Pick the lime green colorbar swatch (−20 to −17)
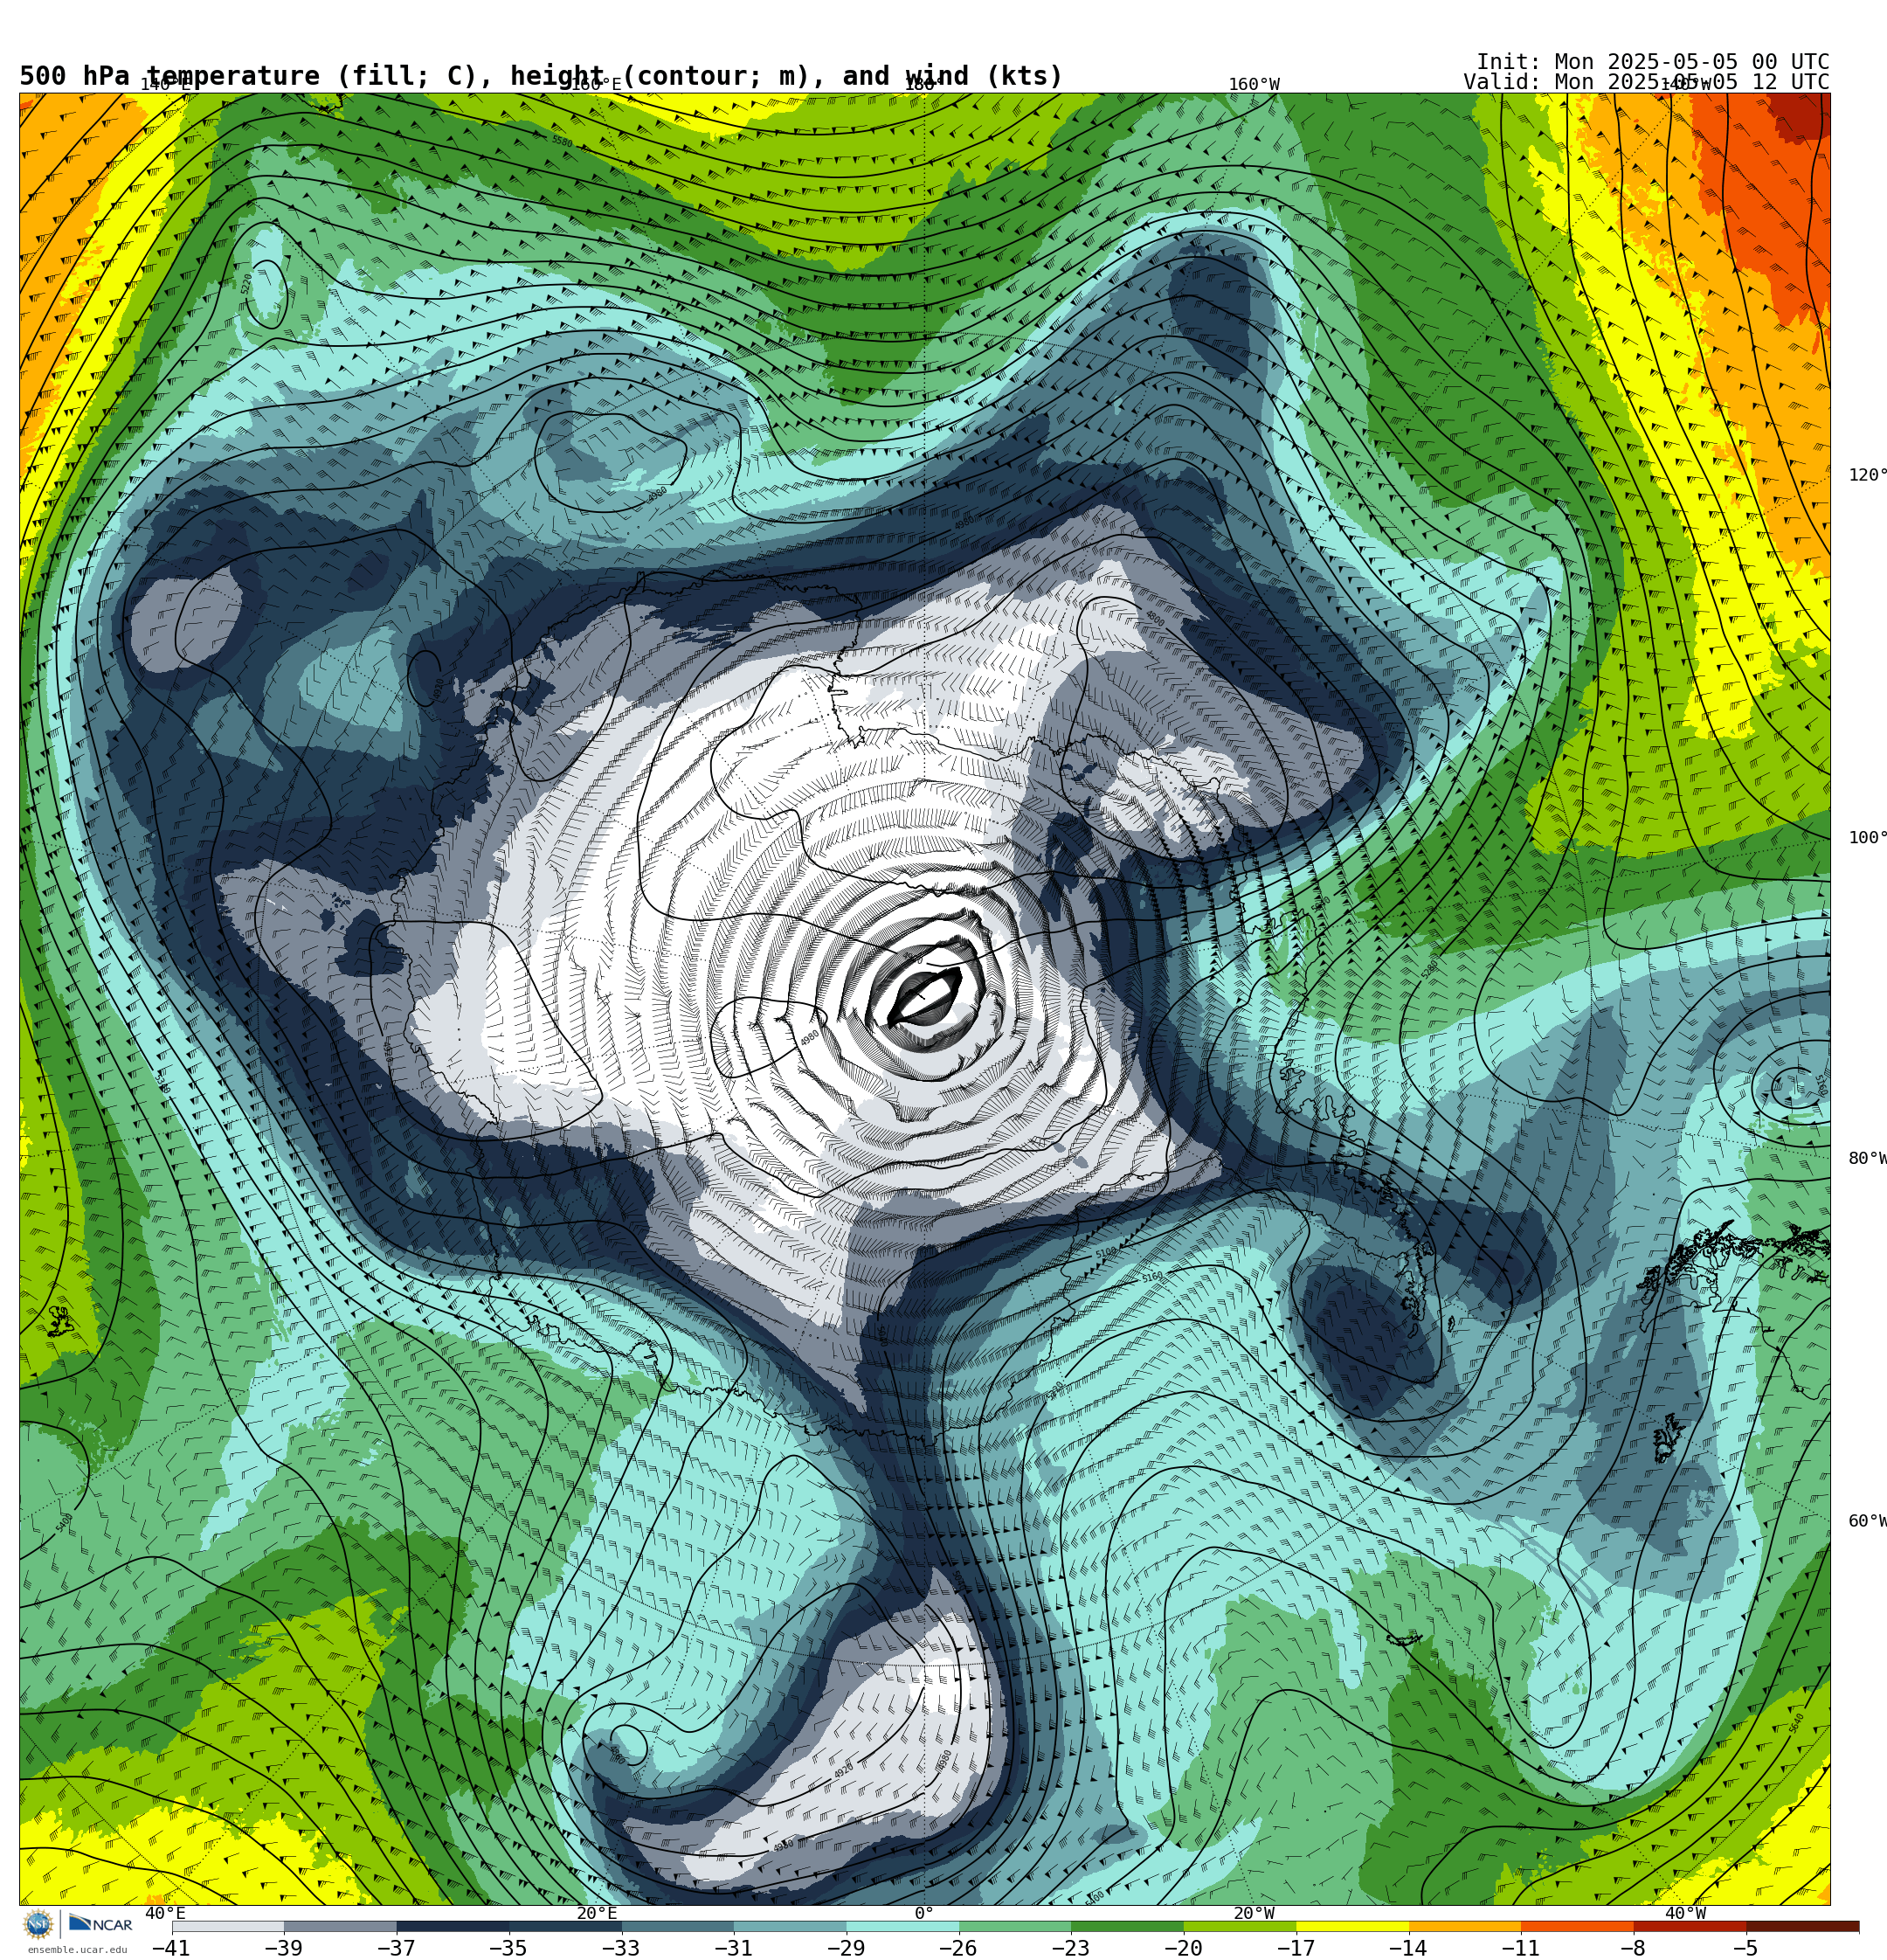This screenshot has width=1887, height=1960. [1240, 1926]
